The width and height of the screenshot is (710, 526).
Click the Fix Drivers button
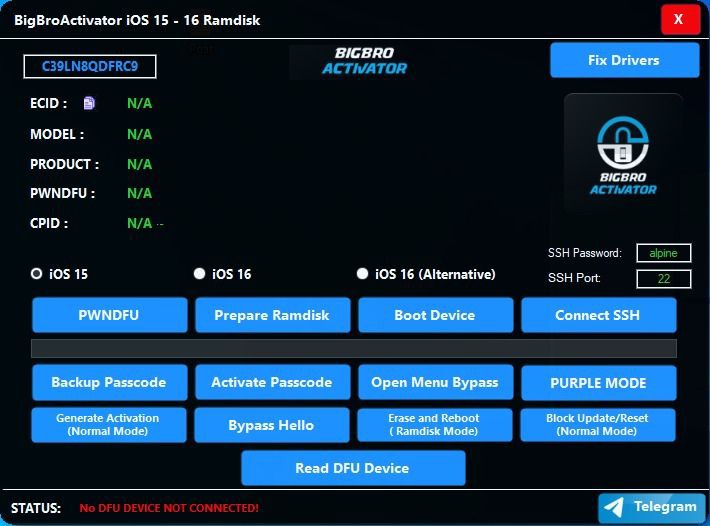[x=624, y=60]
